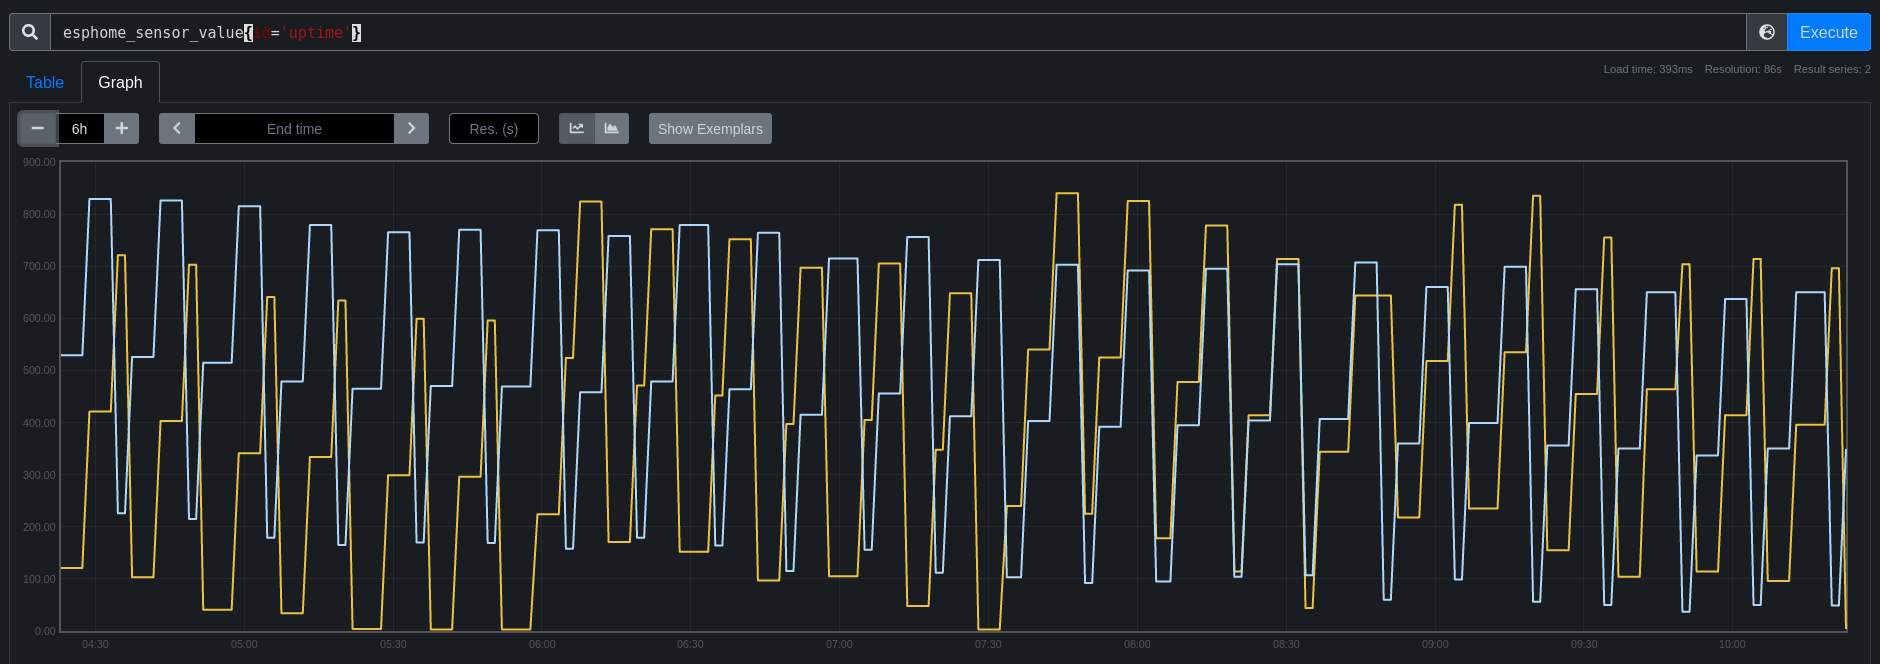The height and width of the screenshot is (664, 1880).
Task: Toggle Show Exemplars
Action: [x=710, y=128]
